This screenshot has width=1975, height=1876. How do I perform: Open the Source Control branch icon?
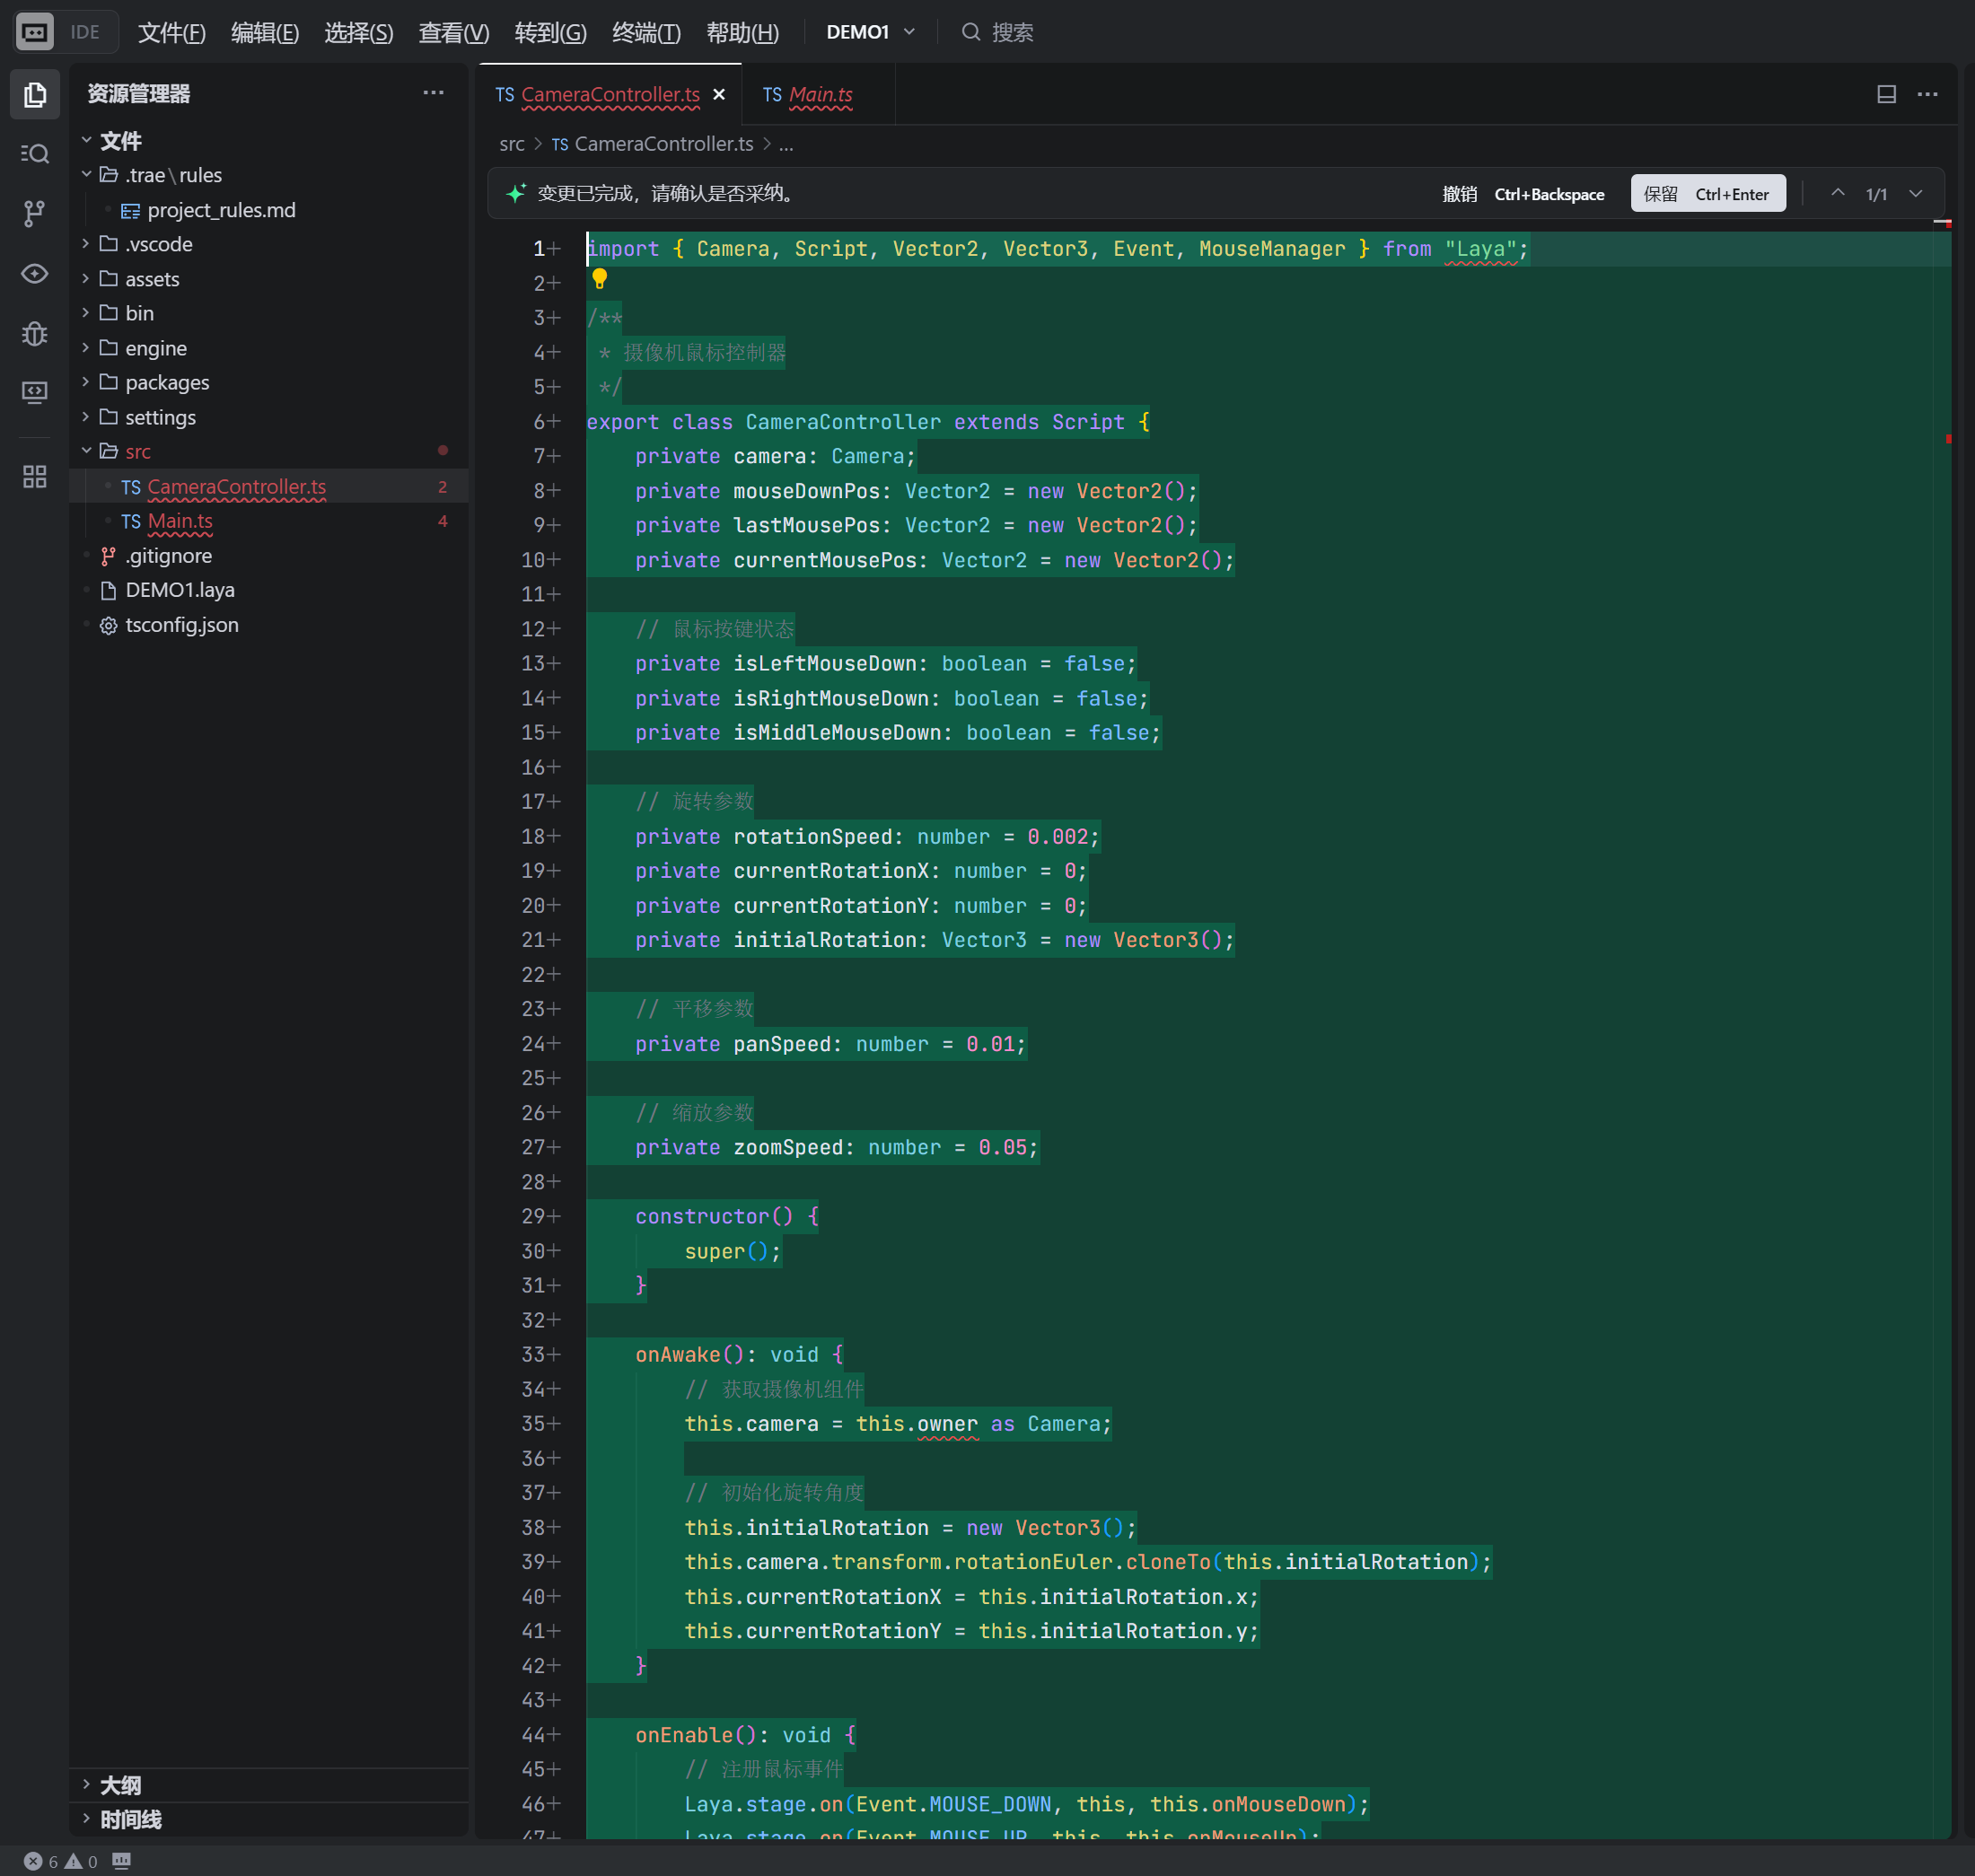pyautogui.click(x=35, y=213)
